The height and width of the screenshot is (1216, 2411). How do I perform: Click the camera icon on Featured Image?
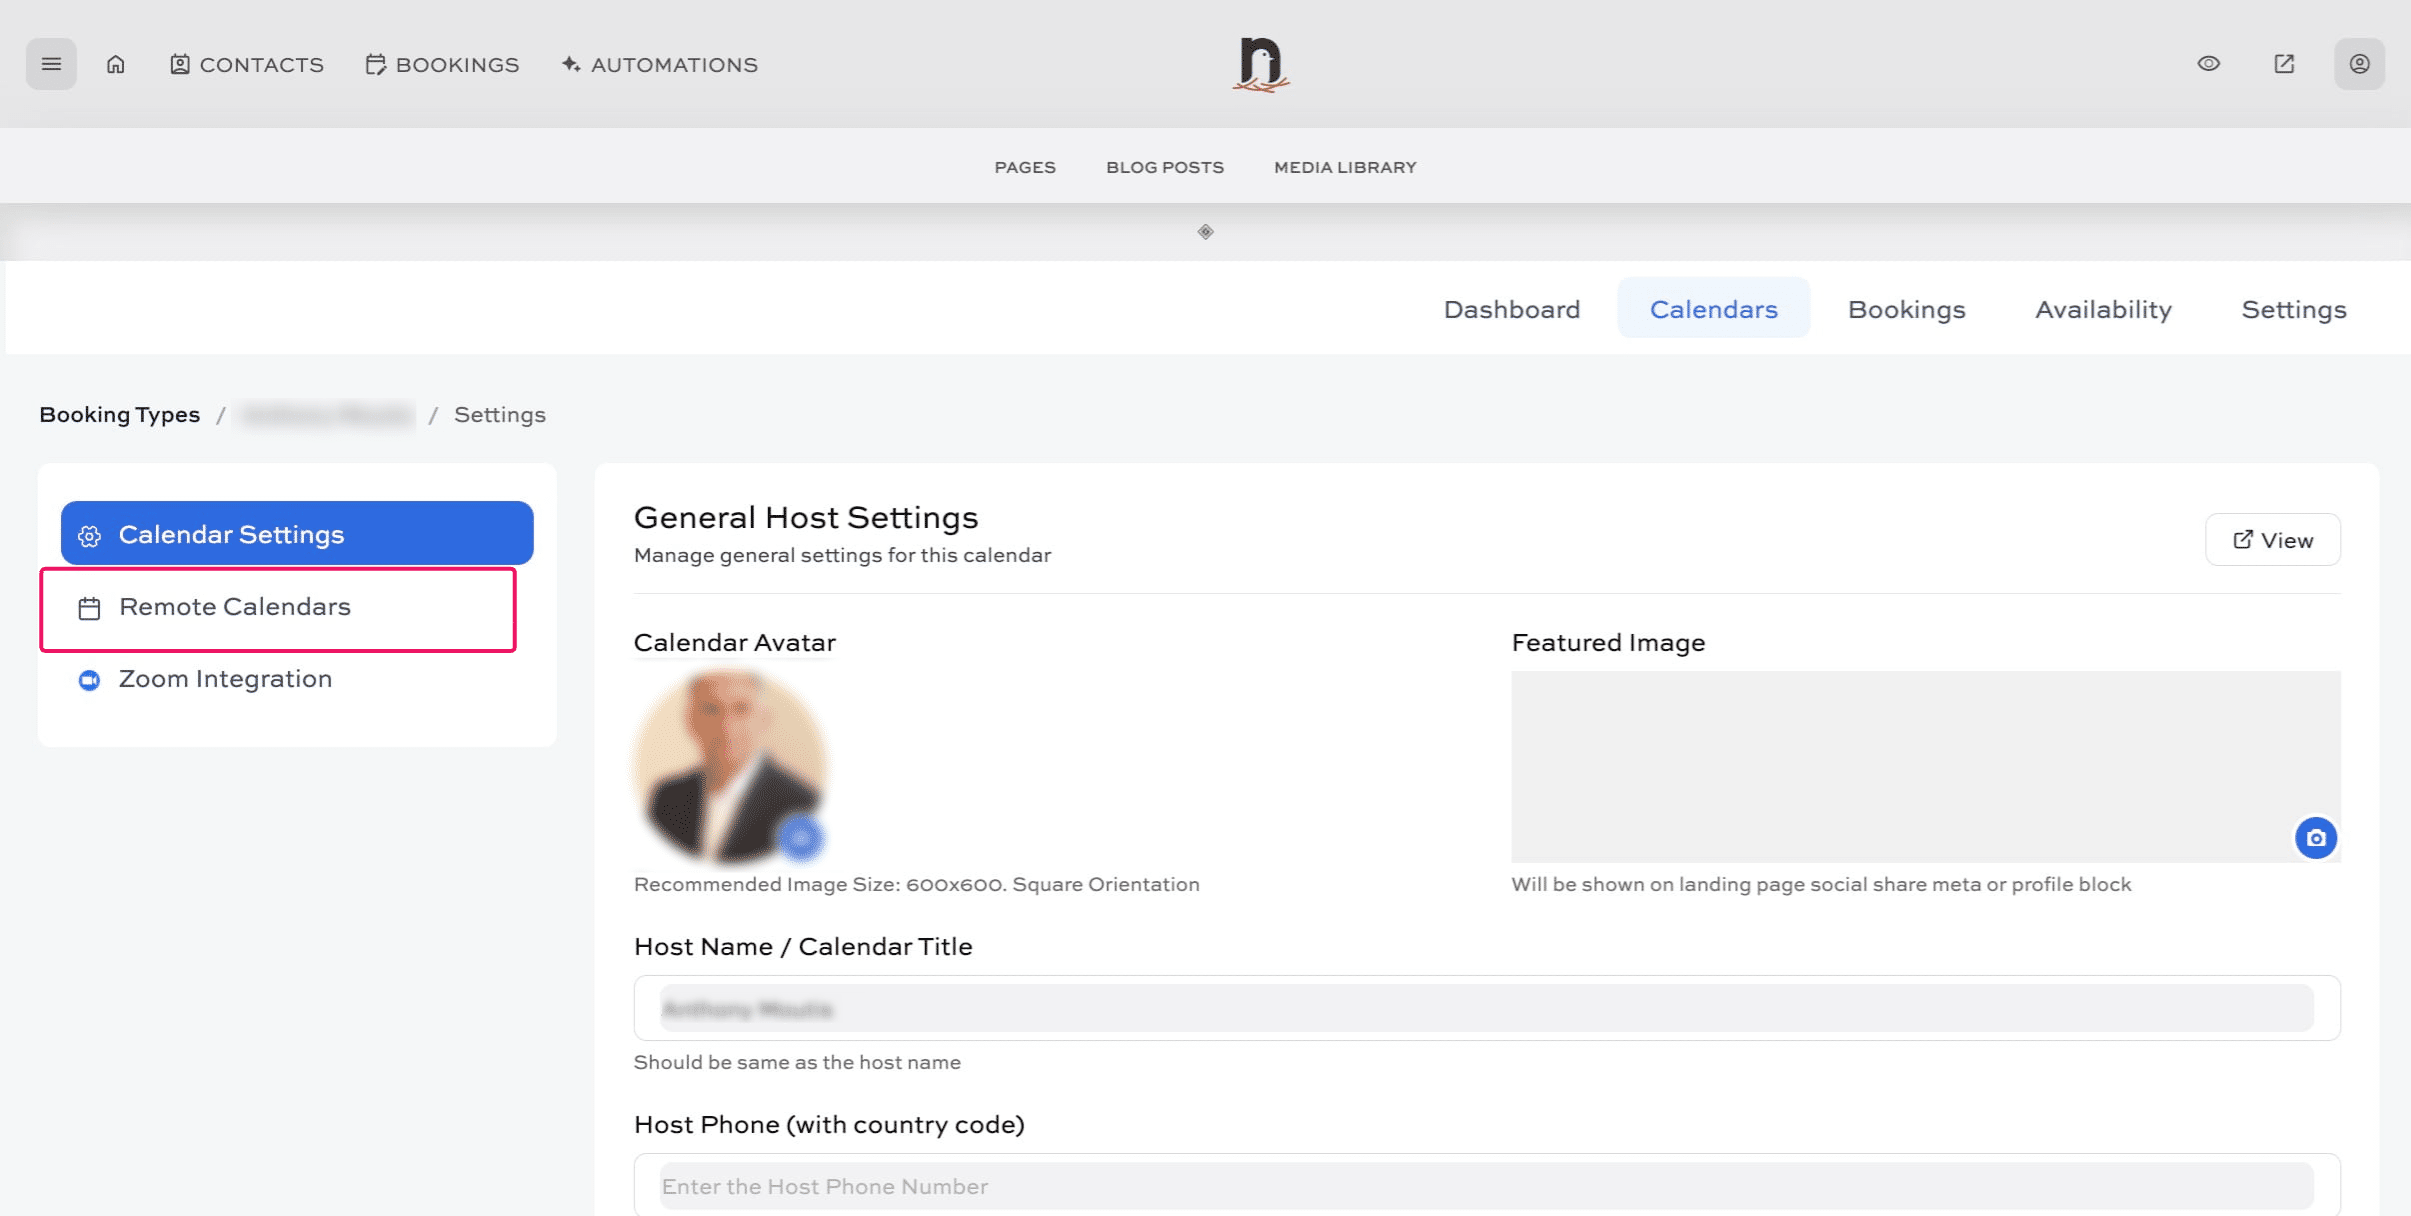(2316, 838)
